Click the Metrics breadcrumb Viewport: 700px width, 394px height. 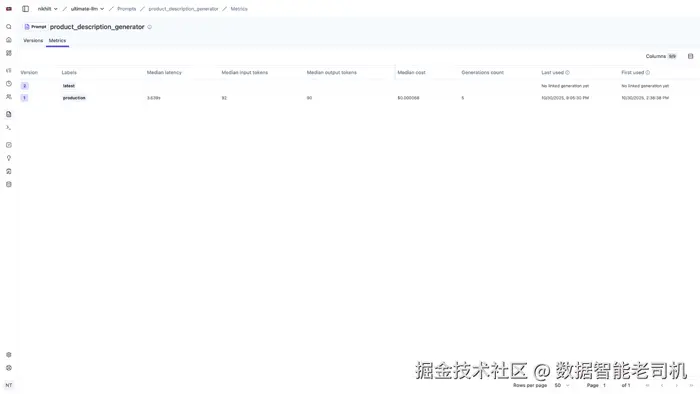(239, 9)
